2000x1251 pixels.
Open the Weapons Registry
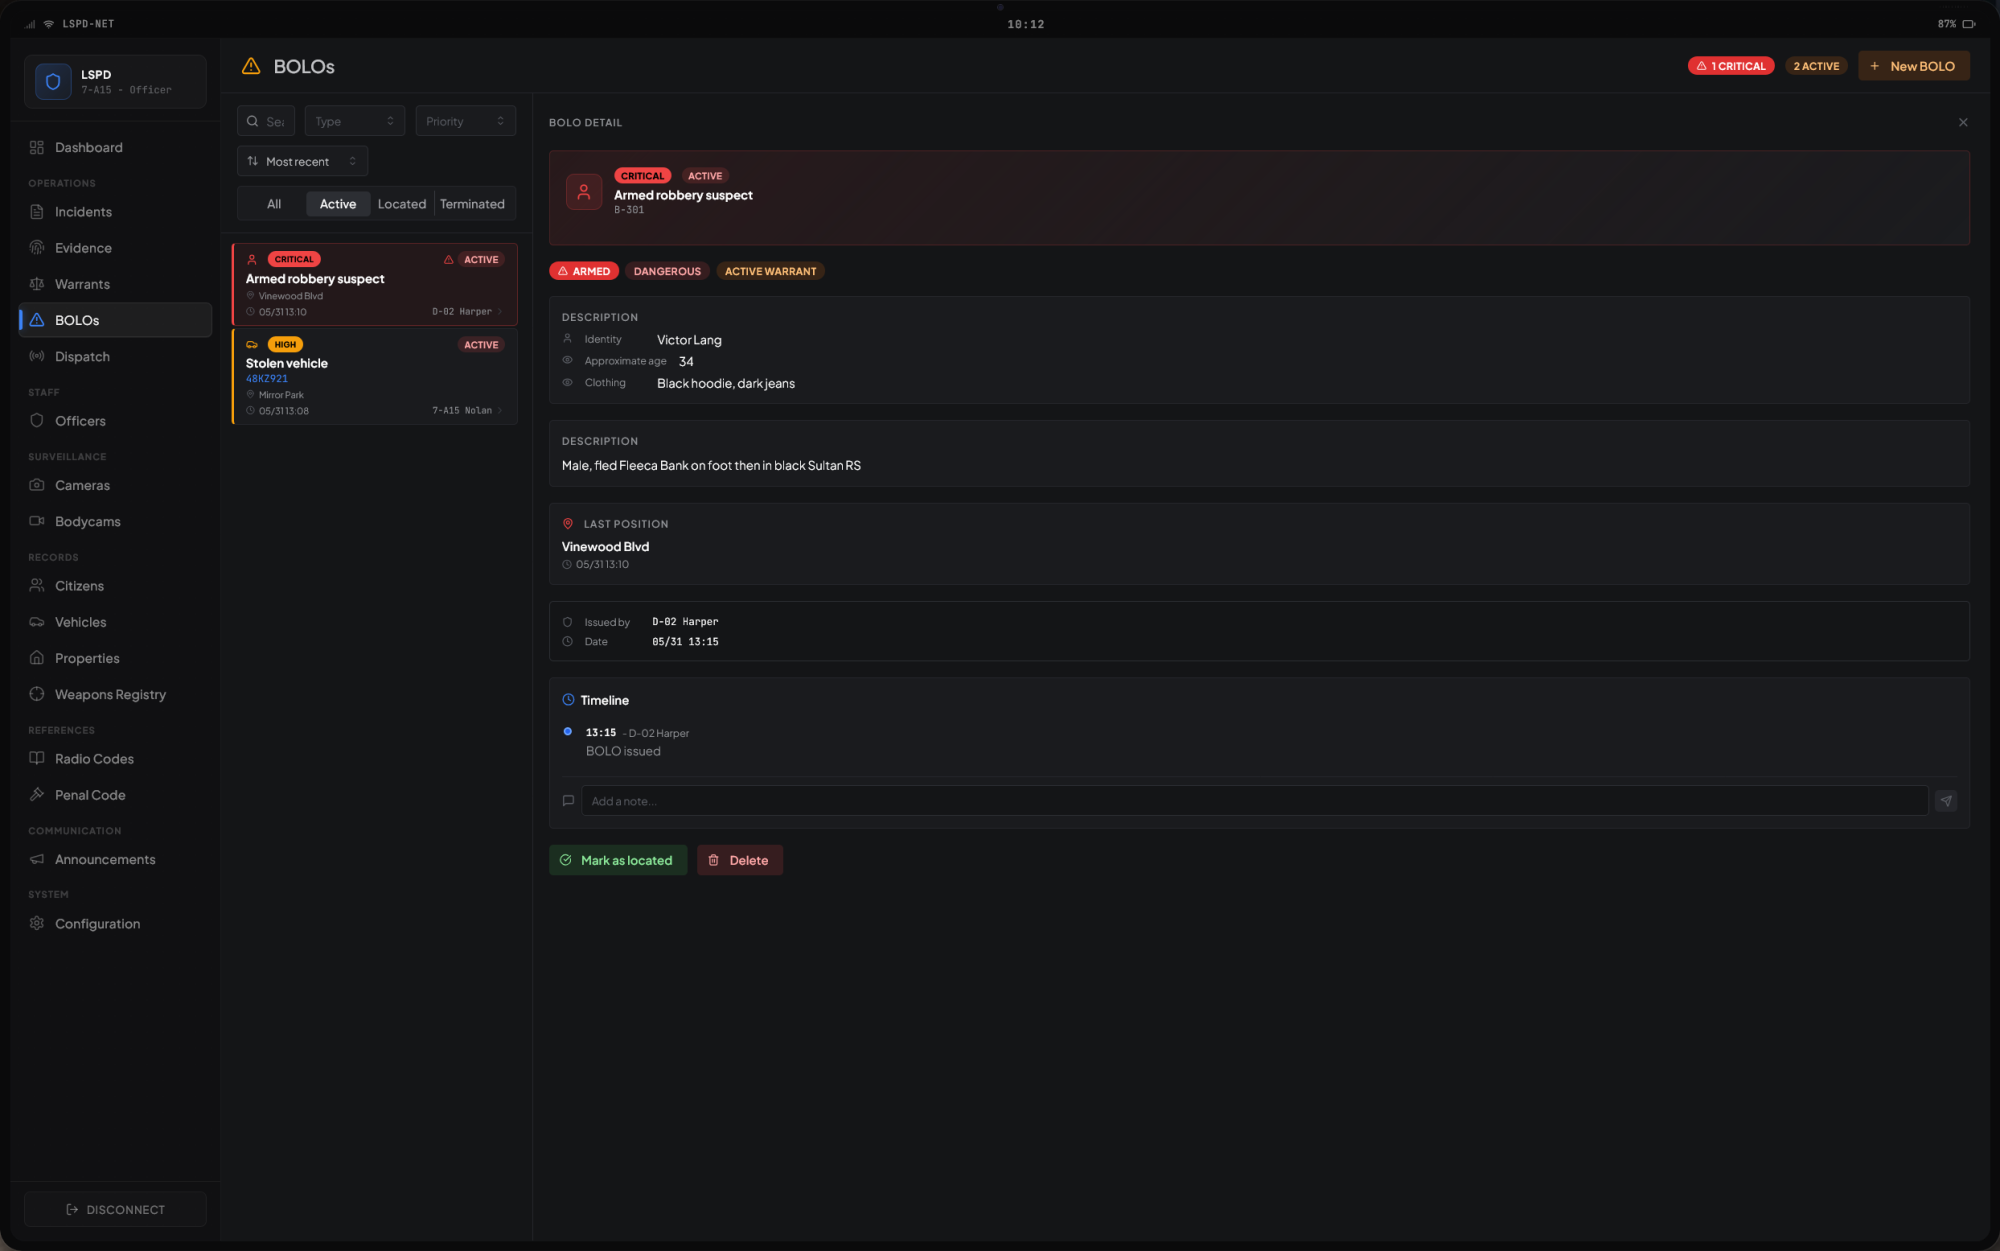click(115, 694)
